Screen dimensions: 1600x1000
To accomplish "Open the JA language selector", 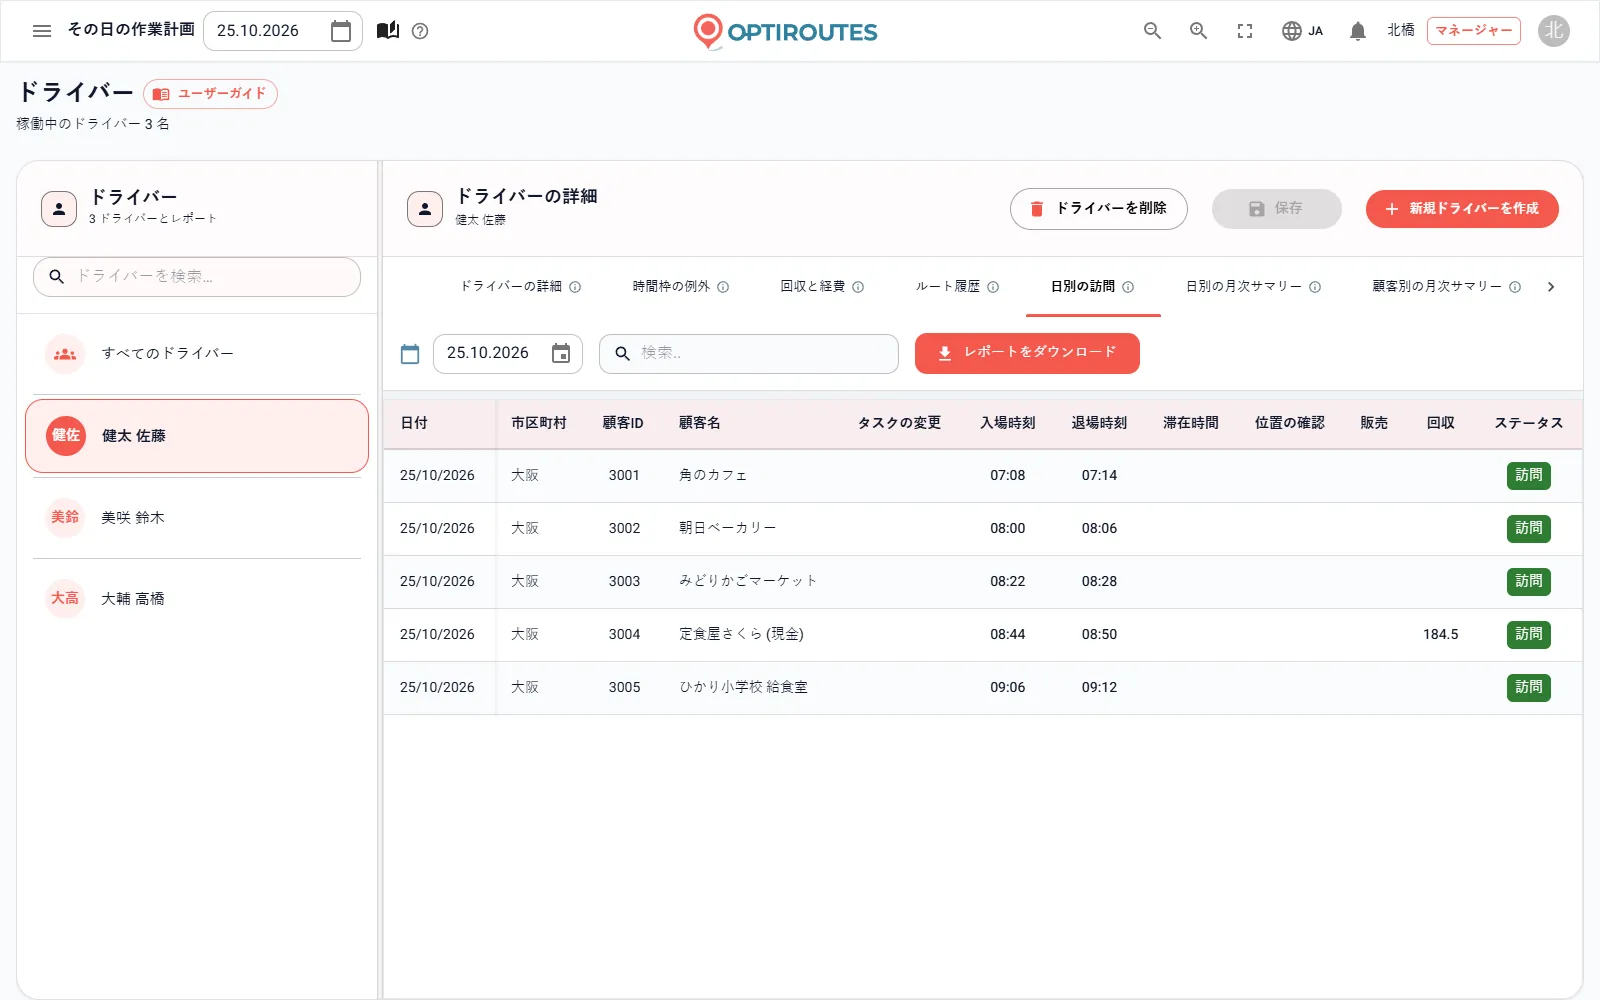I will pos(1302,31).
